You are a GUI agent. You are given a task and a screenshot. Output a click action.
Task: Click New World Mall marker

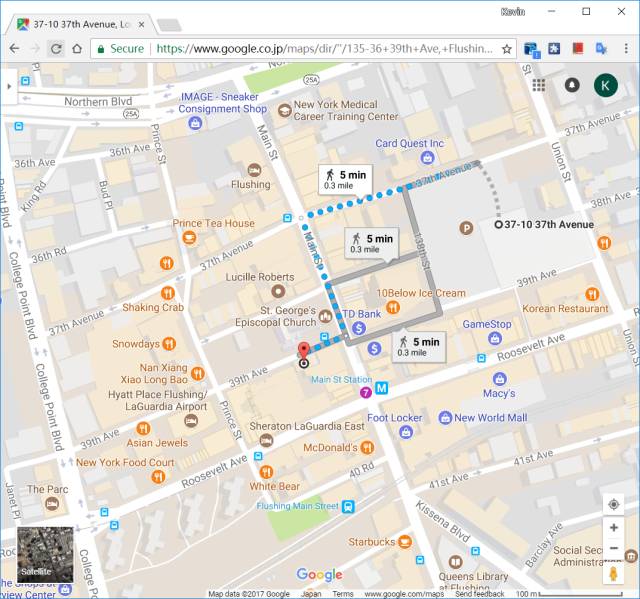445,418
